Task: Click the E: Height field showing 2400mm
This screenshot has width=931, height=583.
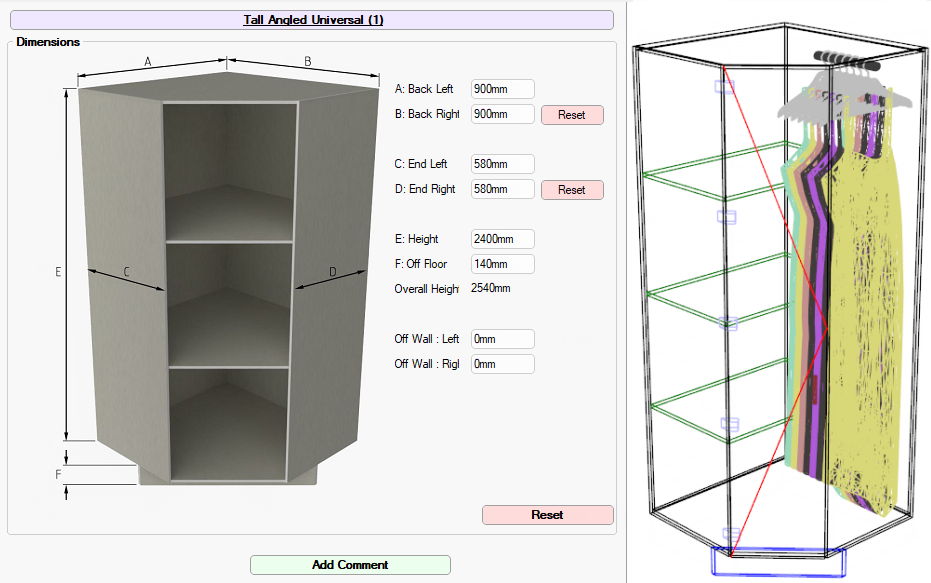Action: (502, 239)
